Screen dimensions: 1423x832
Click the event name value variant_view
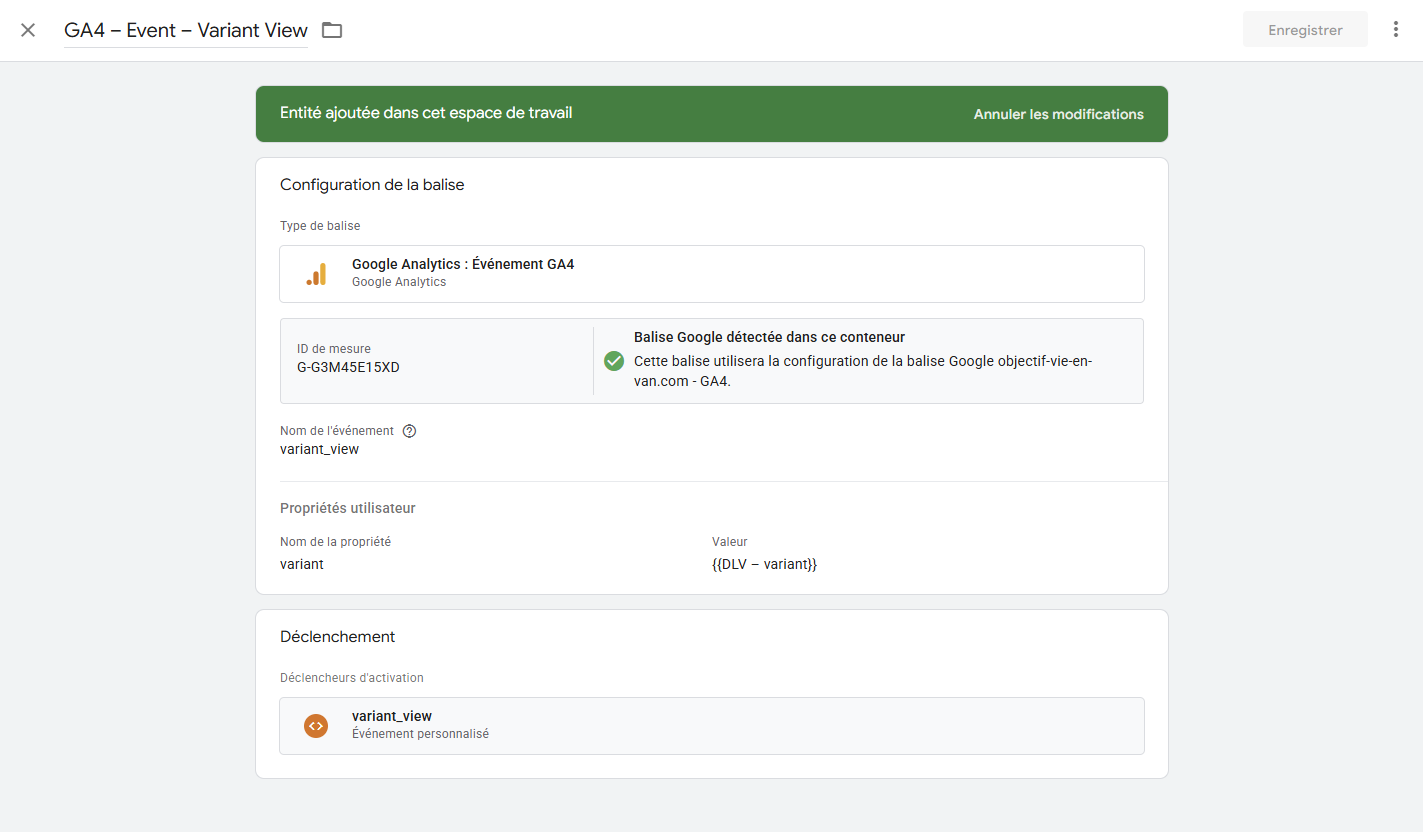point(319,449)
